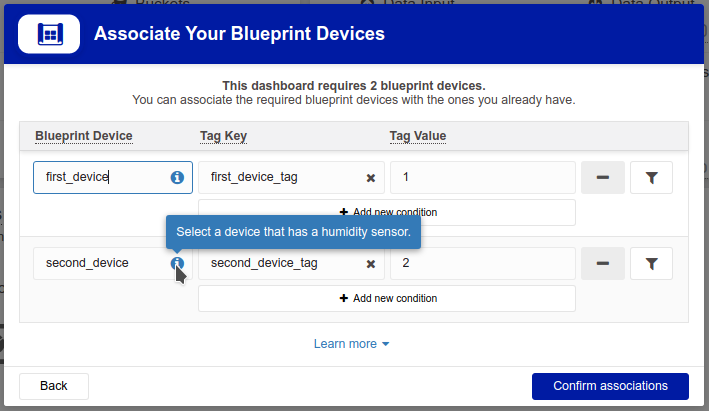Add new condition under second_device
709x411 pixels.
click(387, 298)
